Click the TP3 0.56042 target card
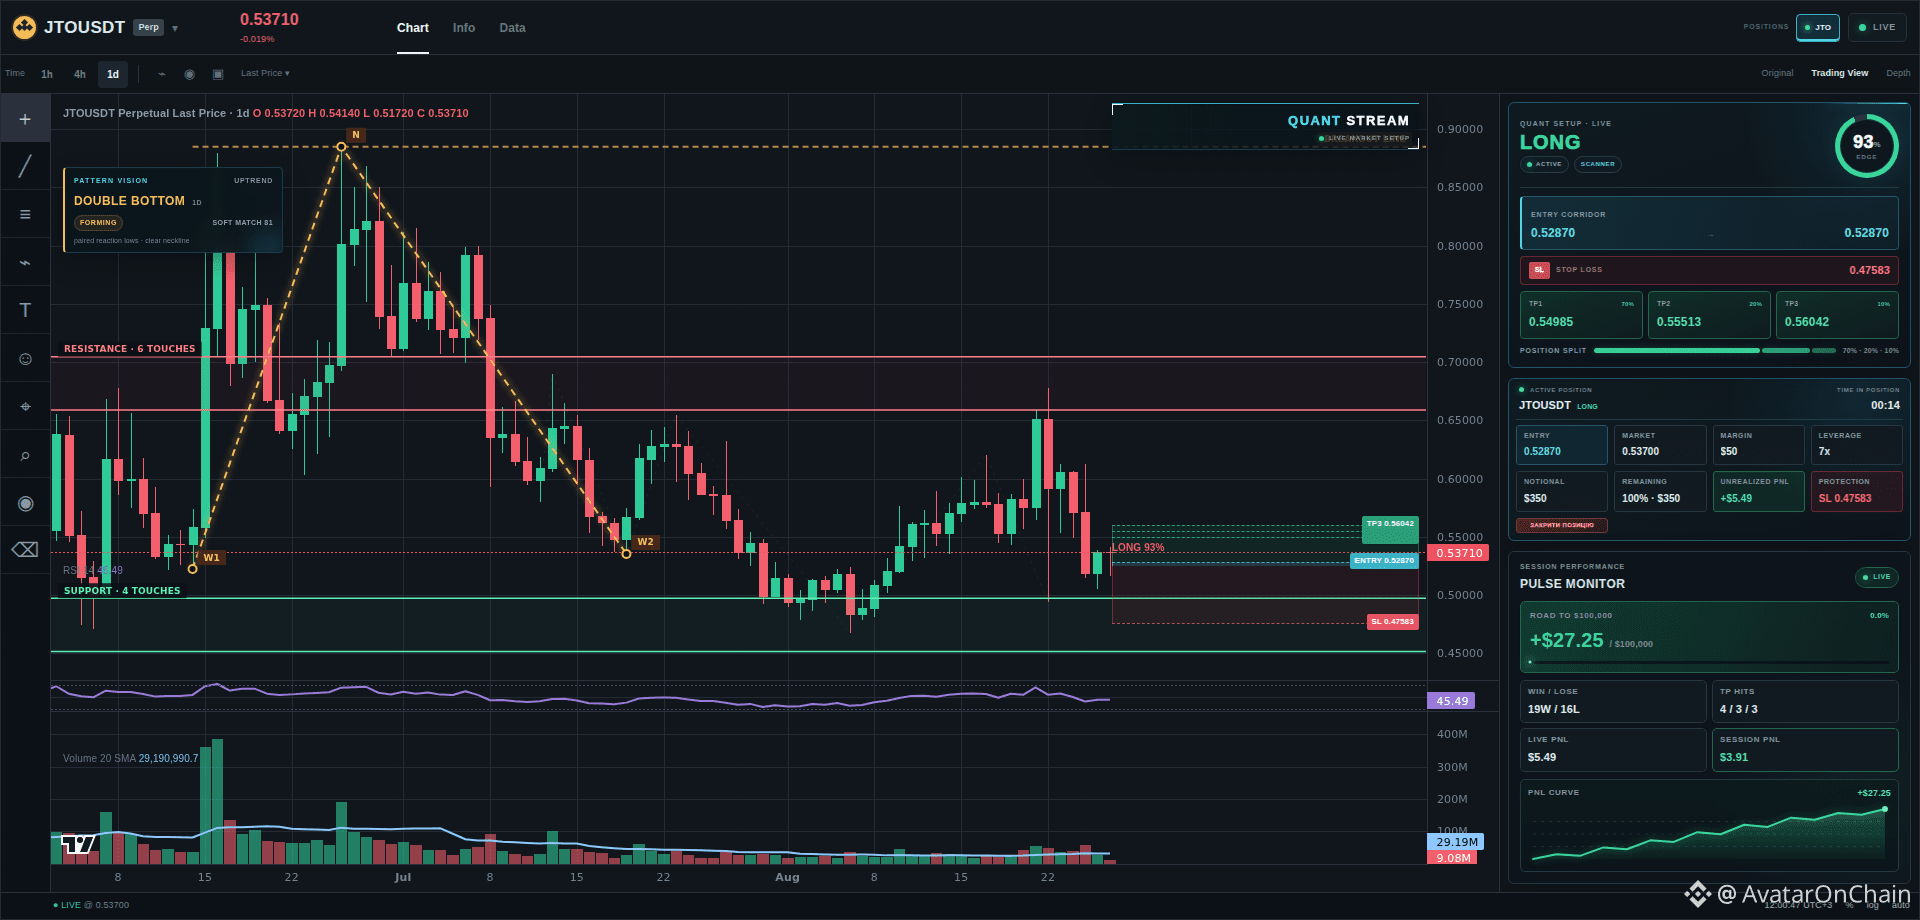 coord(1837,314)
